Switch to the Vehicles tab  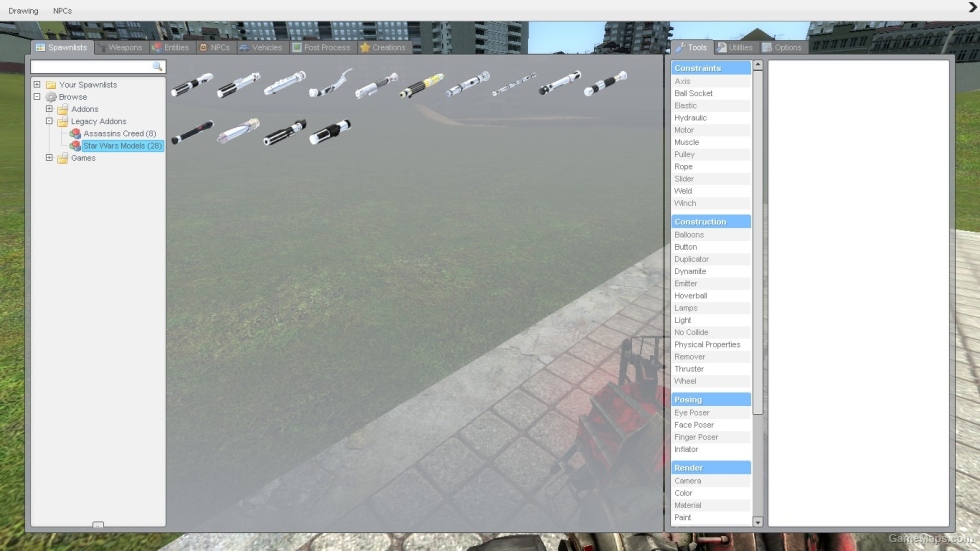(x=262, y=47)
